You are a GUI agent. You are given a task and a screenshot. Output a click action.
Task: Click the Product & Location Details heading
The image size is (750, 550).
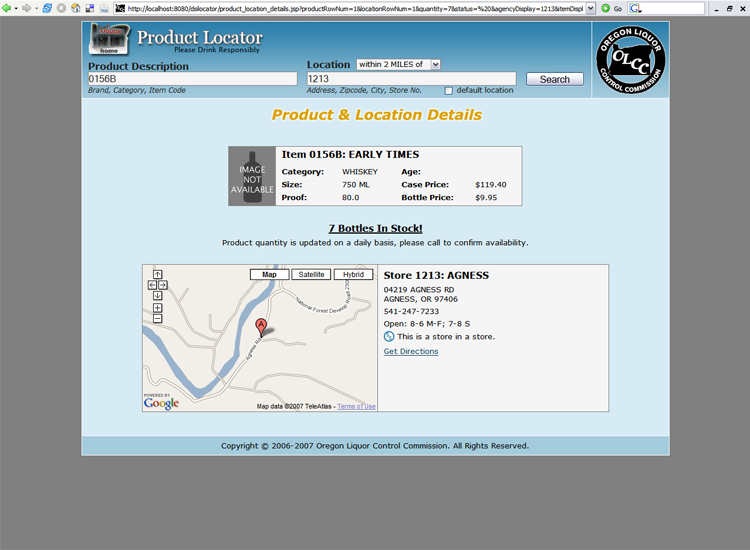coord(377,115)
